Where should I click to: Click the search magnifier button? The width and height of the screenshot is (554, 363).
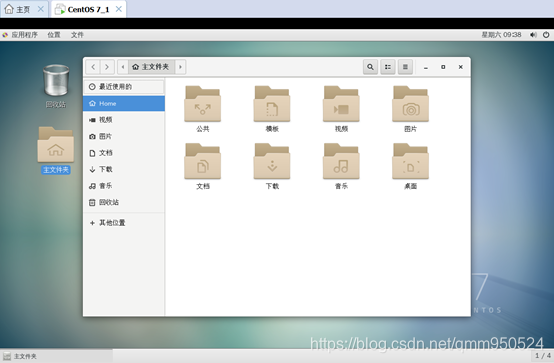370,67
